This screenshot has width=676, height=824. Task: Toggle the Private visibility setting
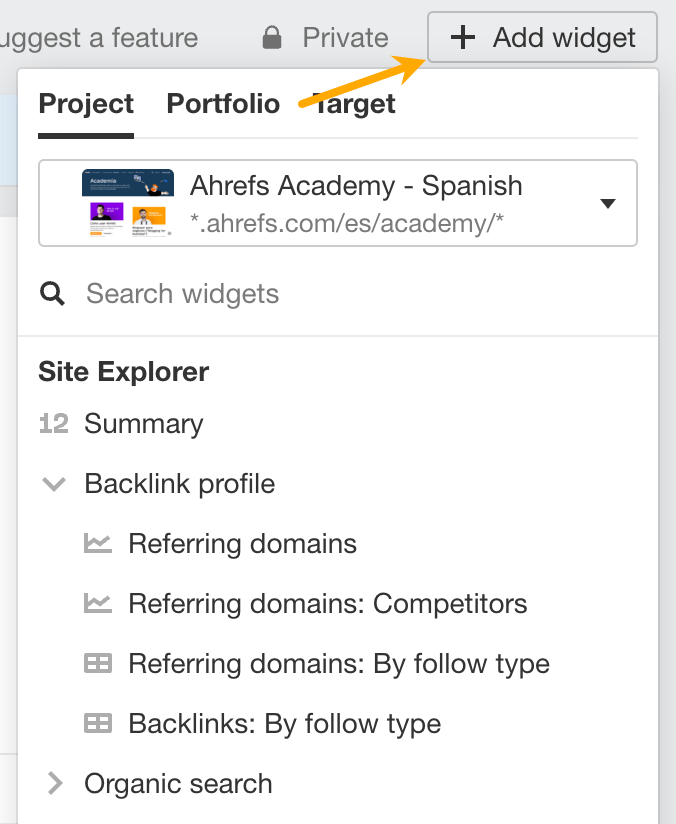coord(345,39)
